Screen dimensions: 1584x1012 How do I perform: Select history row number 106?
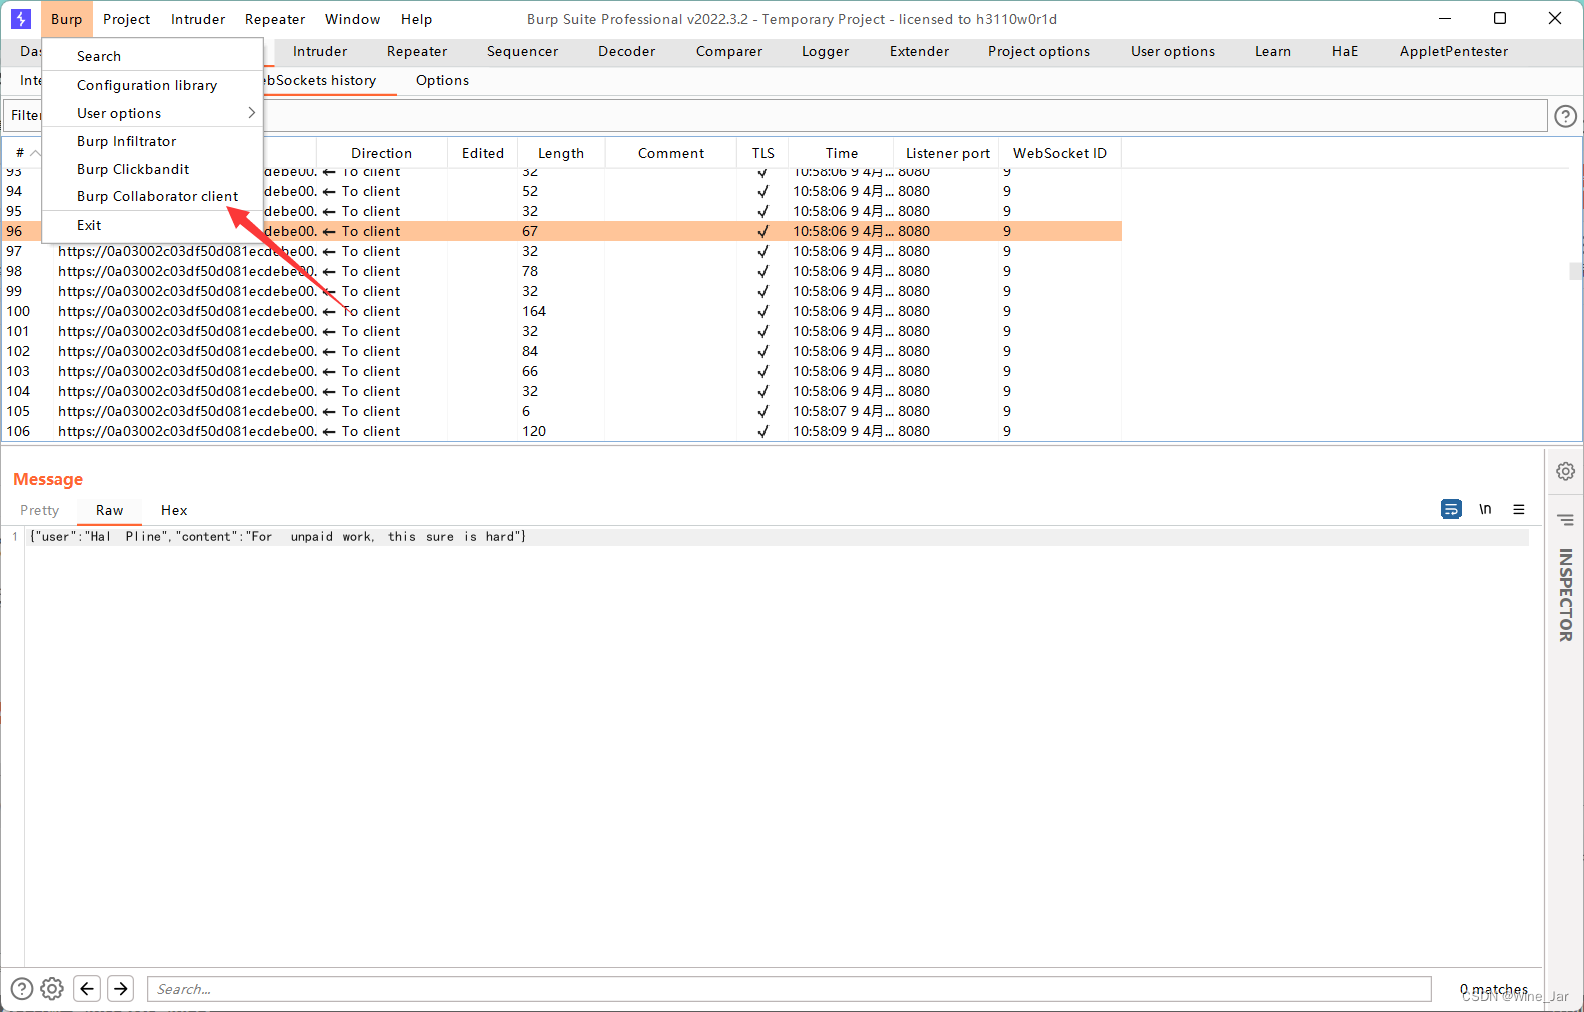point(561,431)
